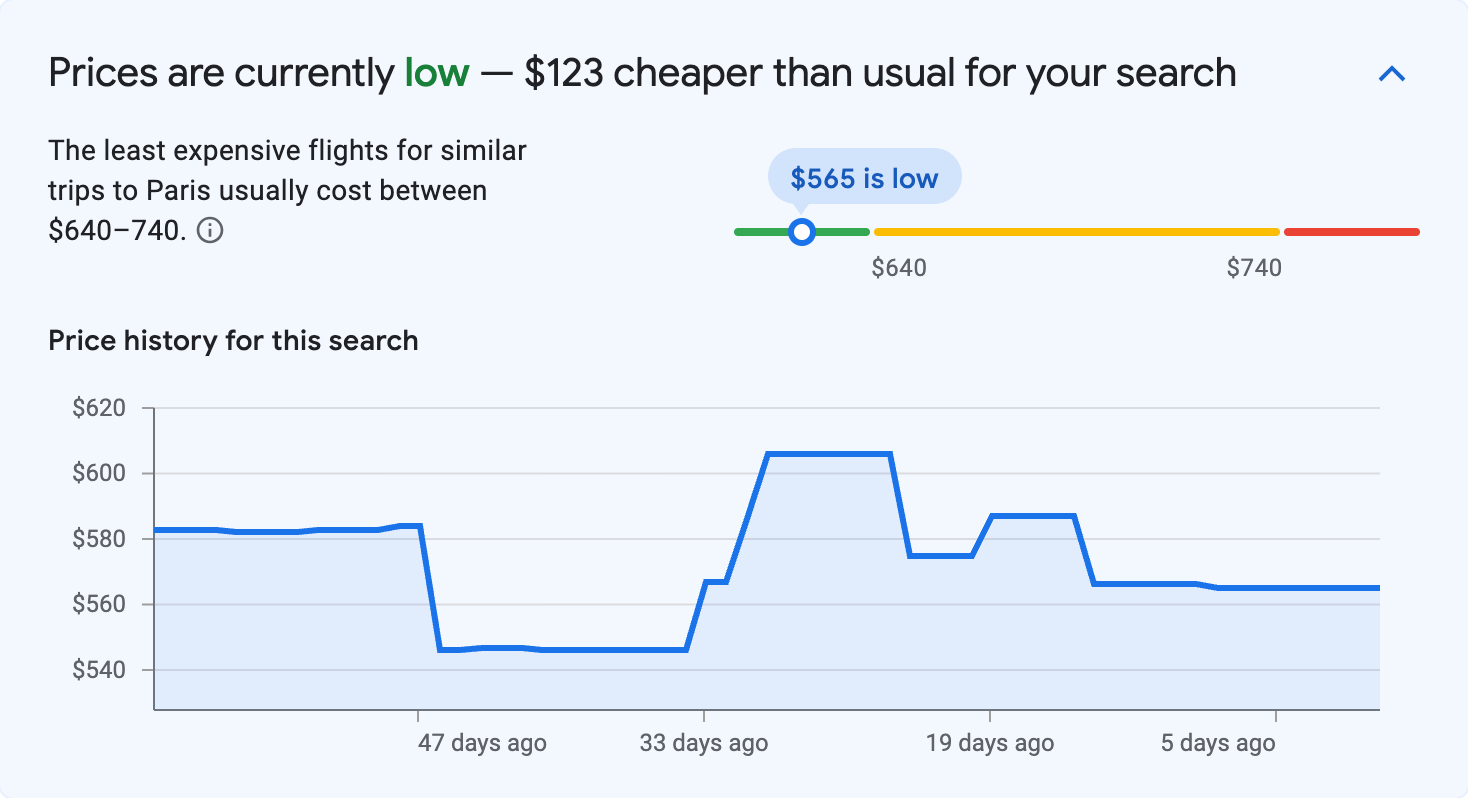1468x798 pixels.
Task: Click the upward chevron at top right
Action: 1392,73
